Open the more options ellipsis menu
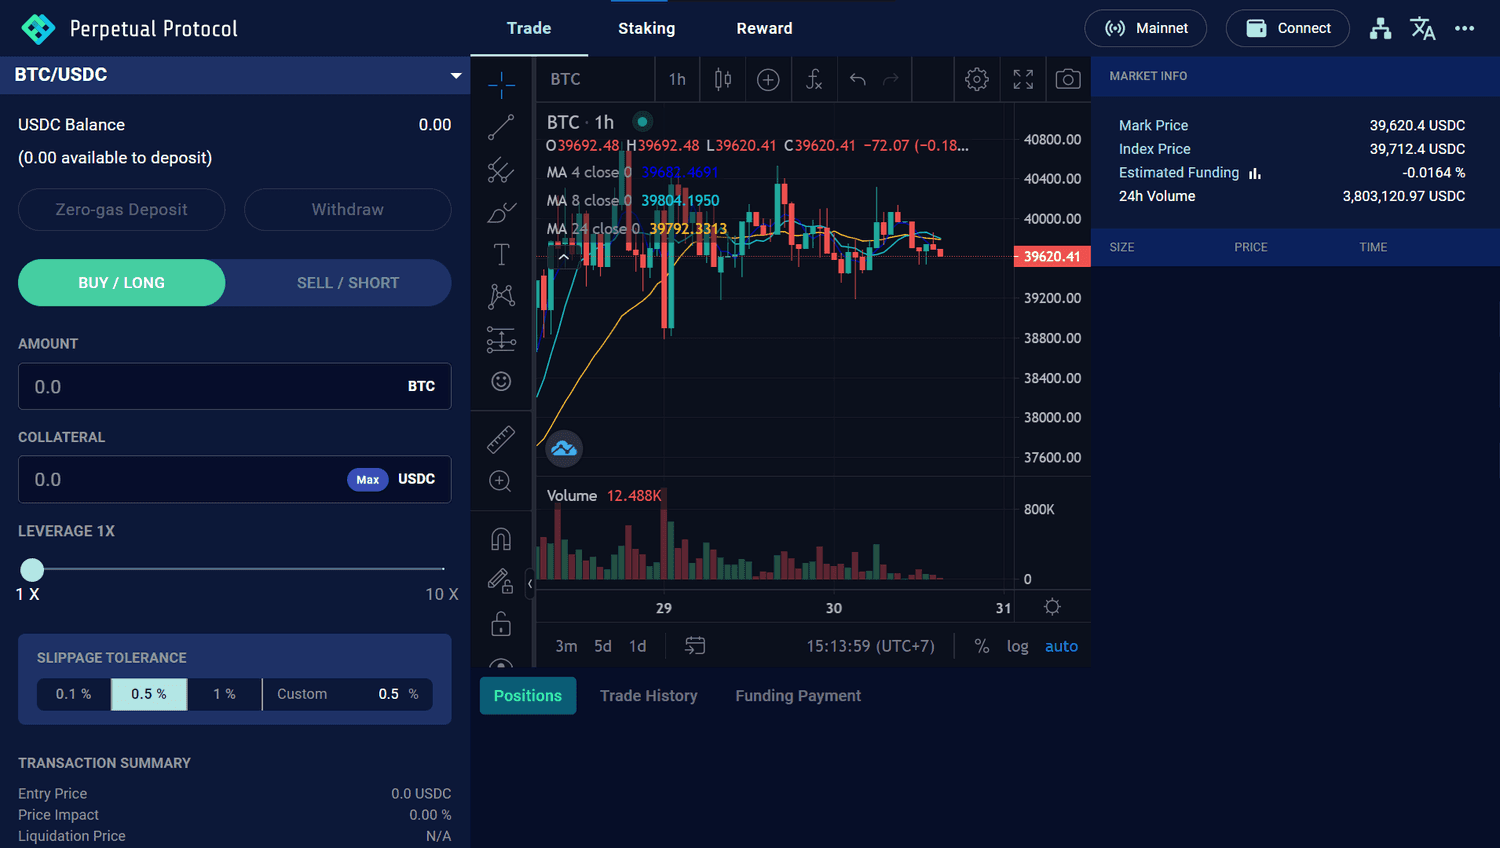 (1465, 28)
